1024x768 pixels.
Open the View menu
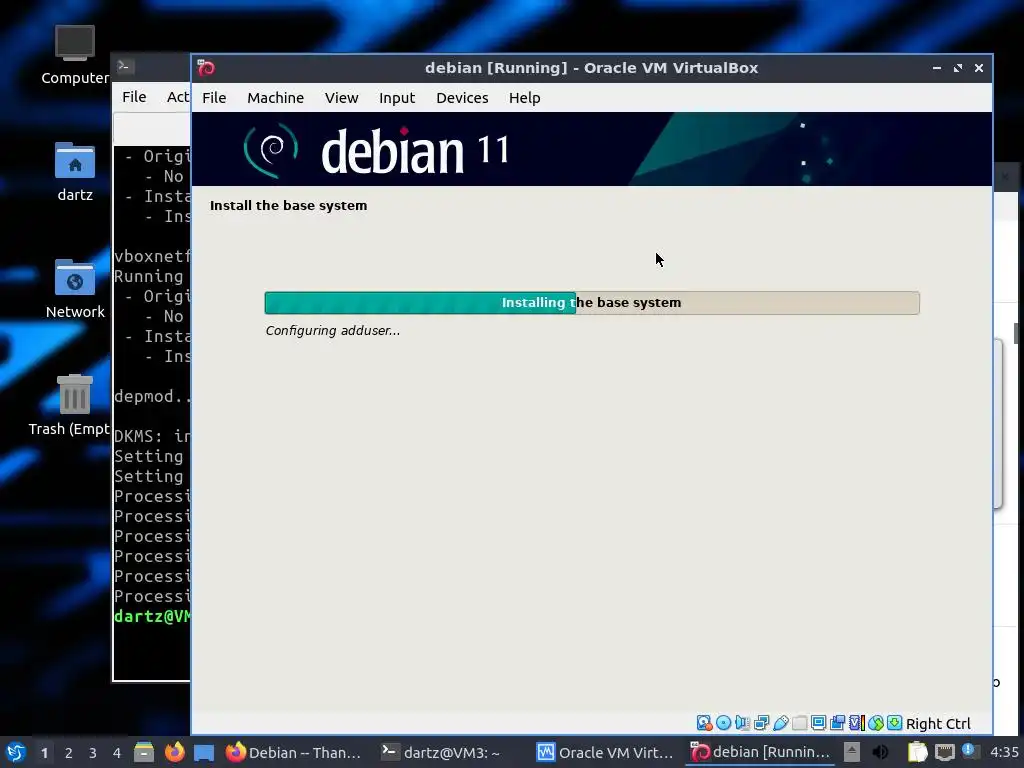341,98
